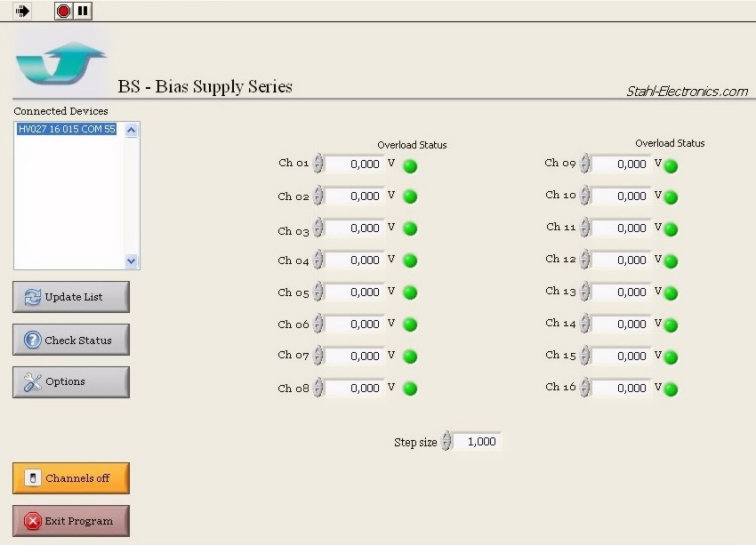This screenshot has width=756, height=546.
Task: Open the Options dialog
Action: point(71,382)
